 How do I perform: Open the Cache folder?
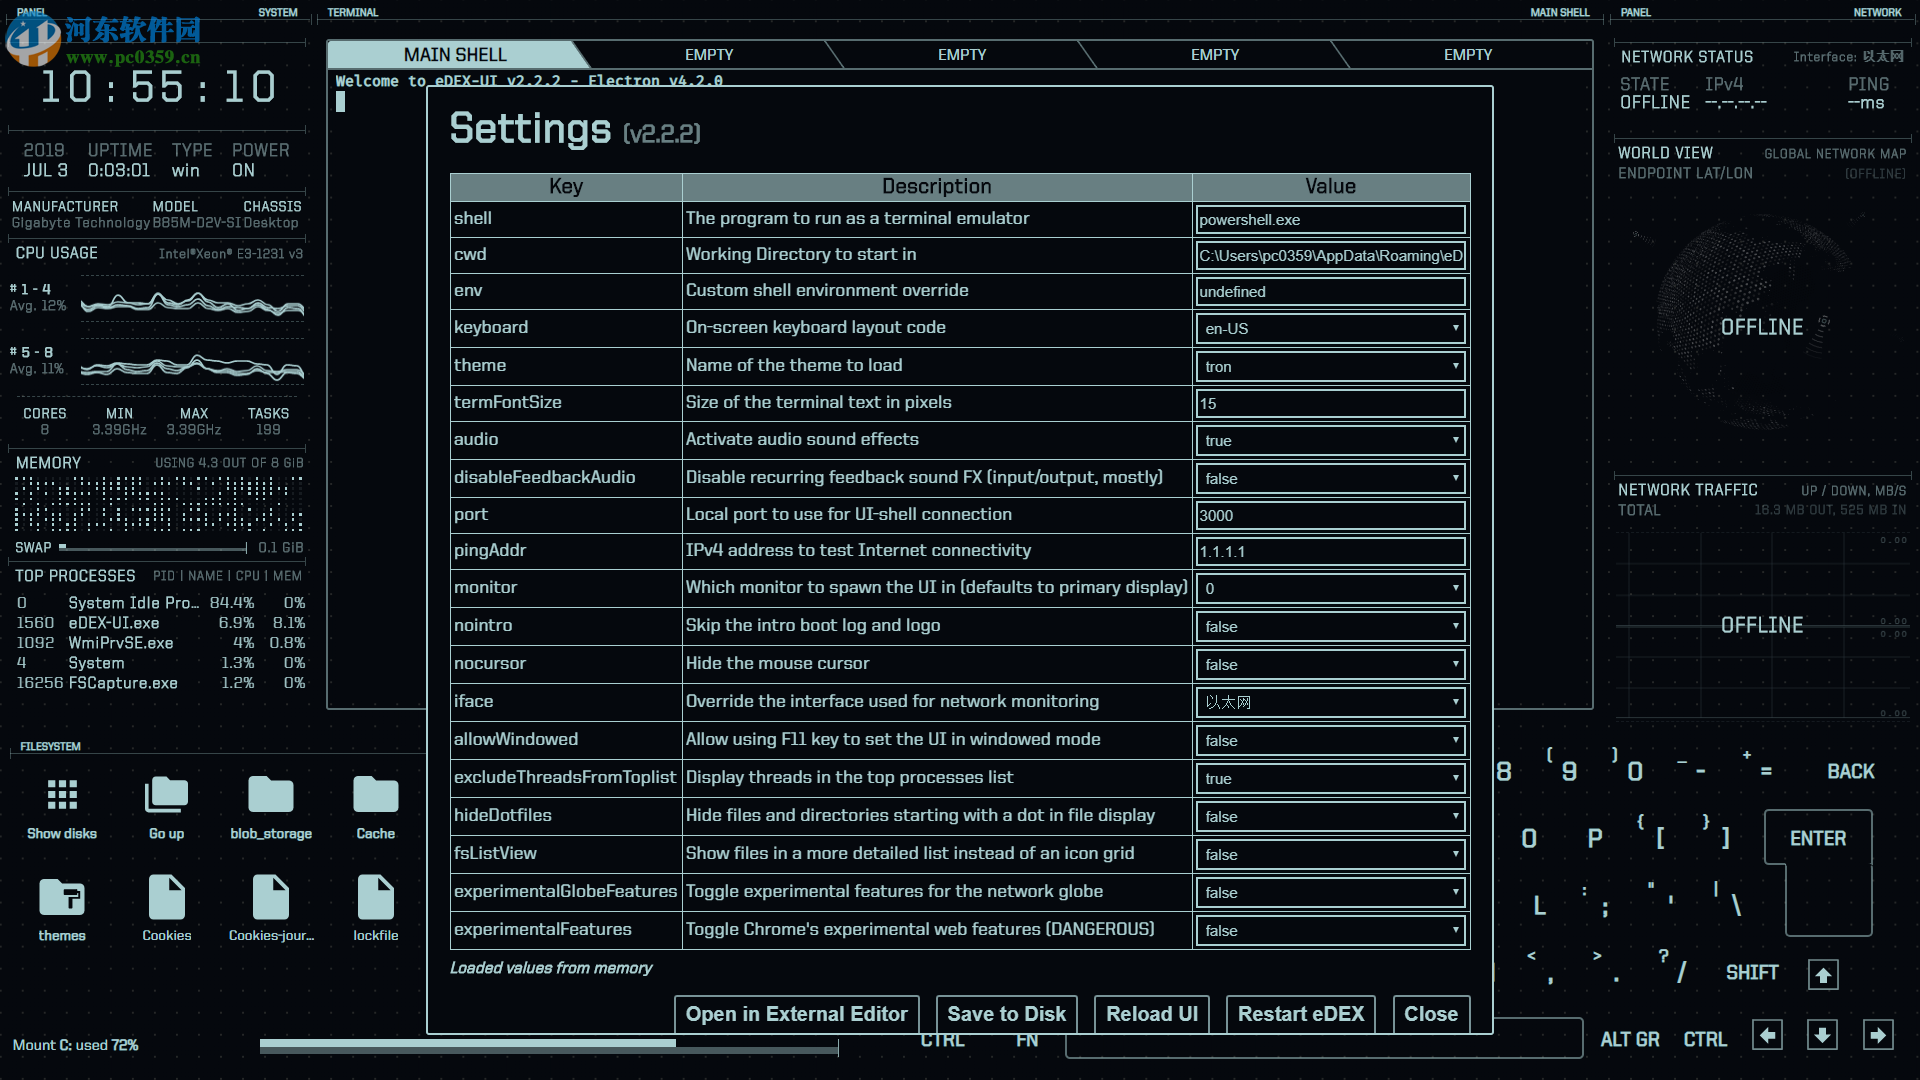click(375, 795)
